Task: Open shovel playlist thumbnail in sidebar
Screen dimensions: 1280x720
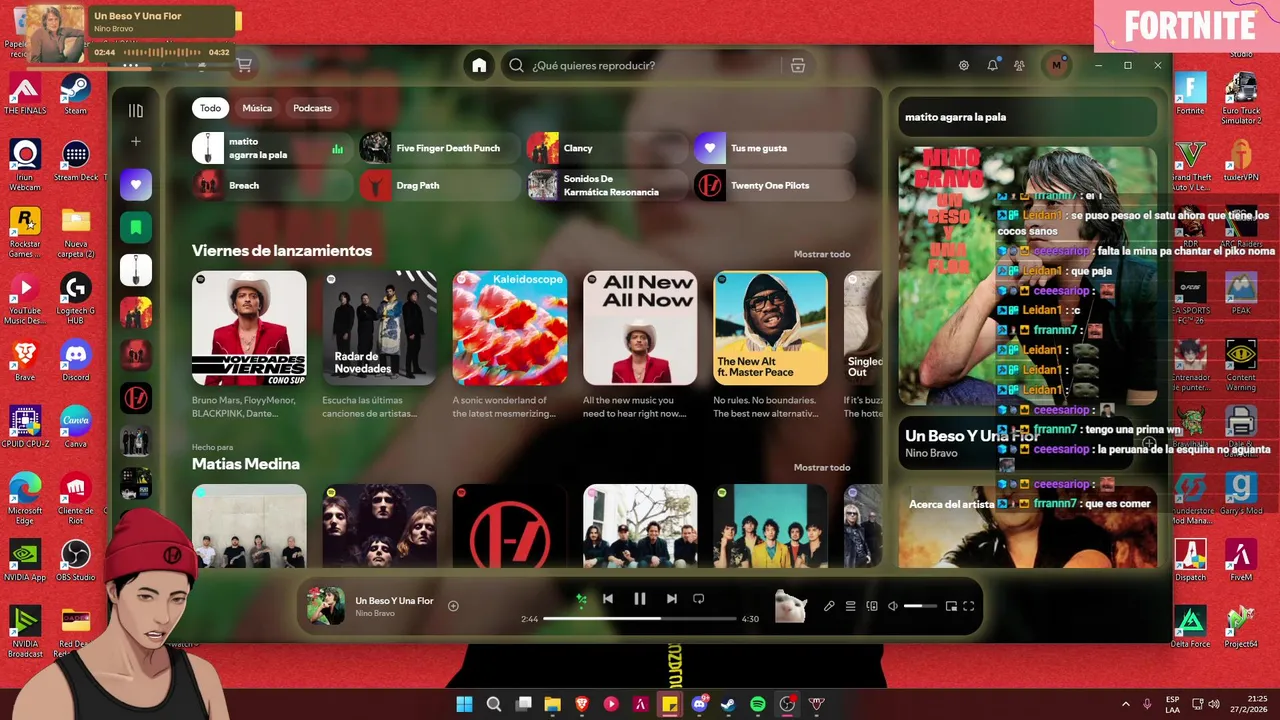Action: pos(136,270)
